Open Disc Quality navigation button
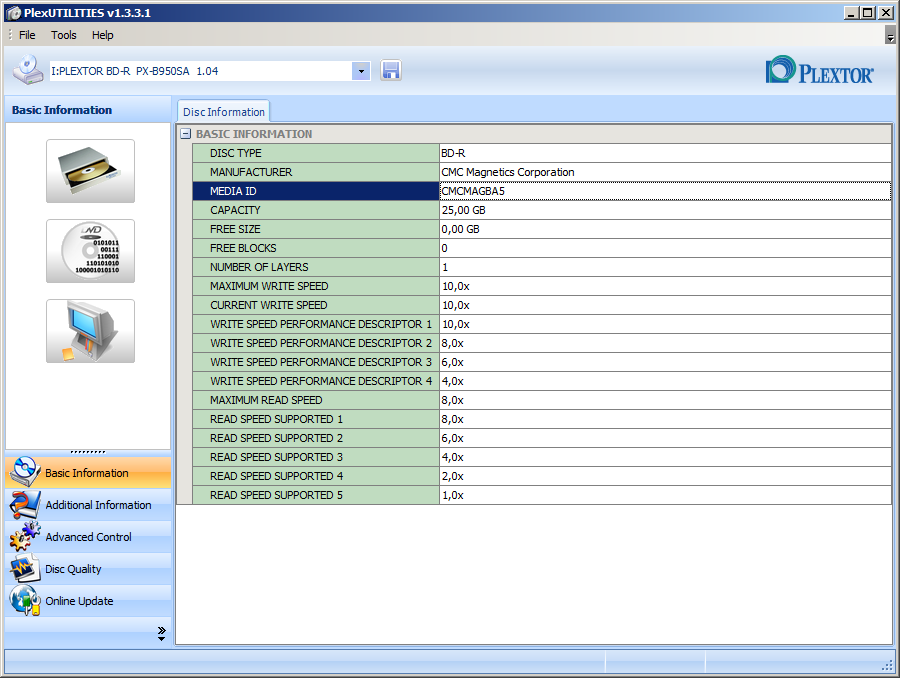The image size is (900, 678). click(x=88, y=569)
